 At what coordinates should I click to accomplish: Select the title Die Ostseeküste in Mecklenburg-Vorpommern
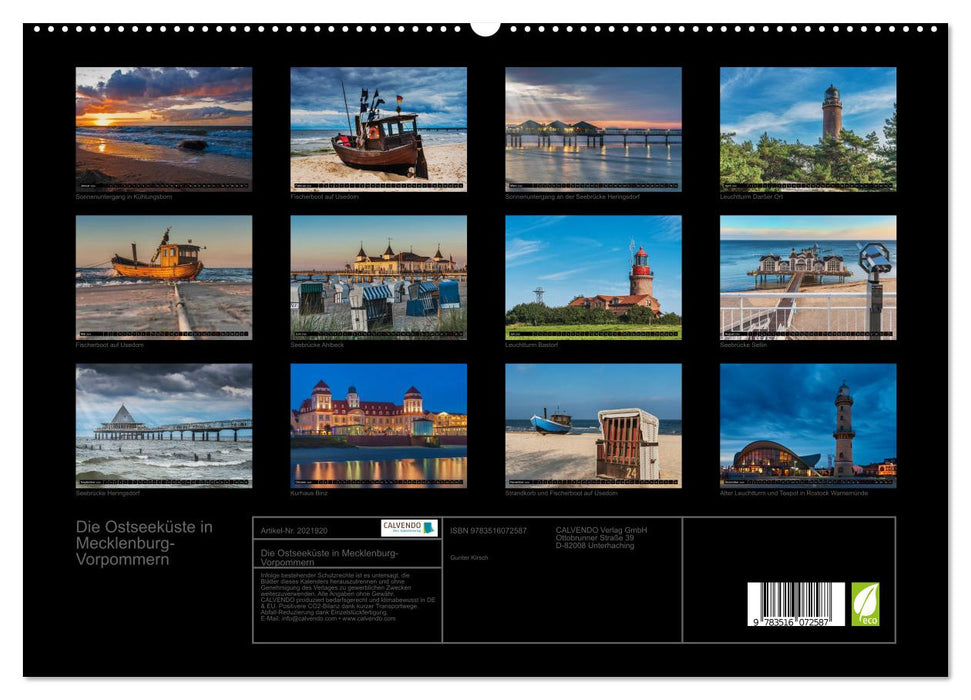[143, 543]
